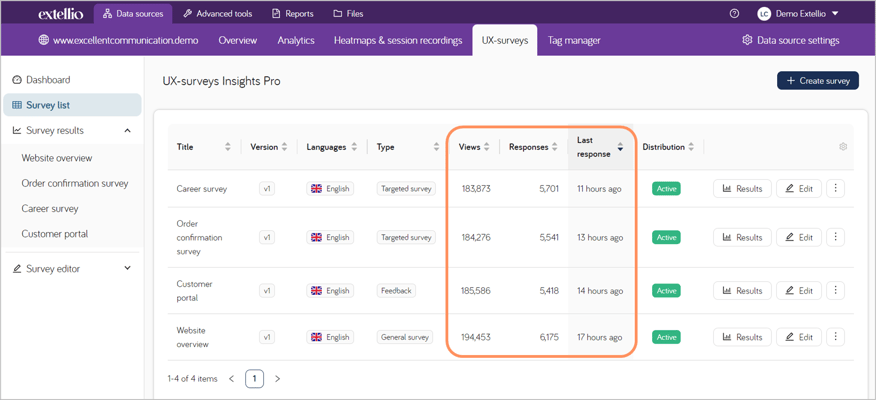Click the Create survey button
This screenshot has height=400, width=876.
tap(817, 80)
